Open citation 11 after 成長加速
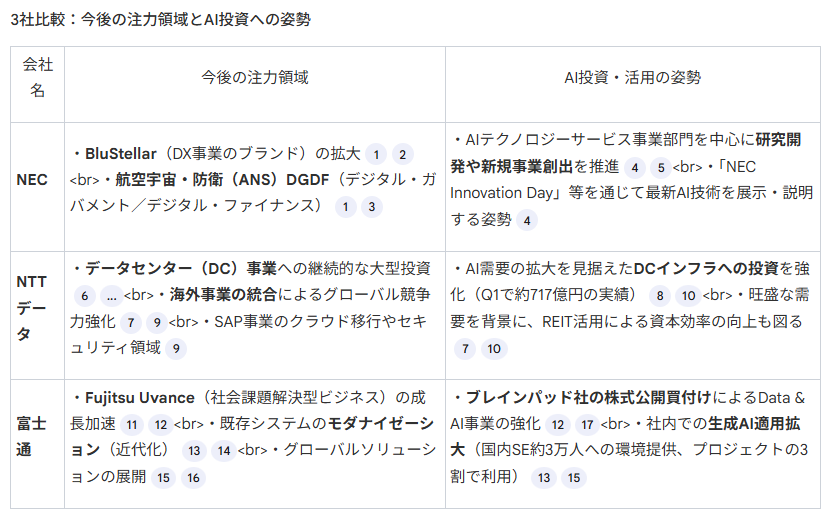 [x=132, y=425]
